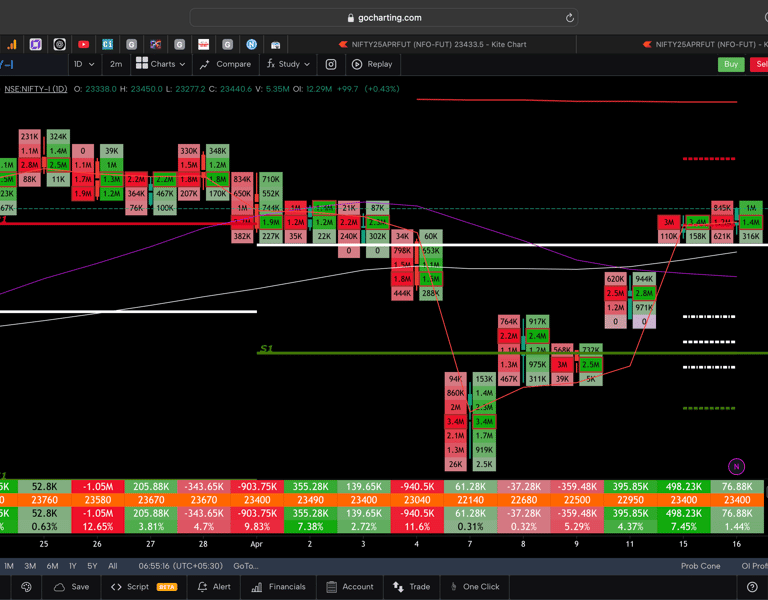The image size is (768, 600).
Task: Open the Account clipboard panel
Action: pyautogui.click(x=350, y=587)
